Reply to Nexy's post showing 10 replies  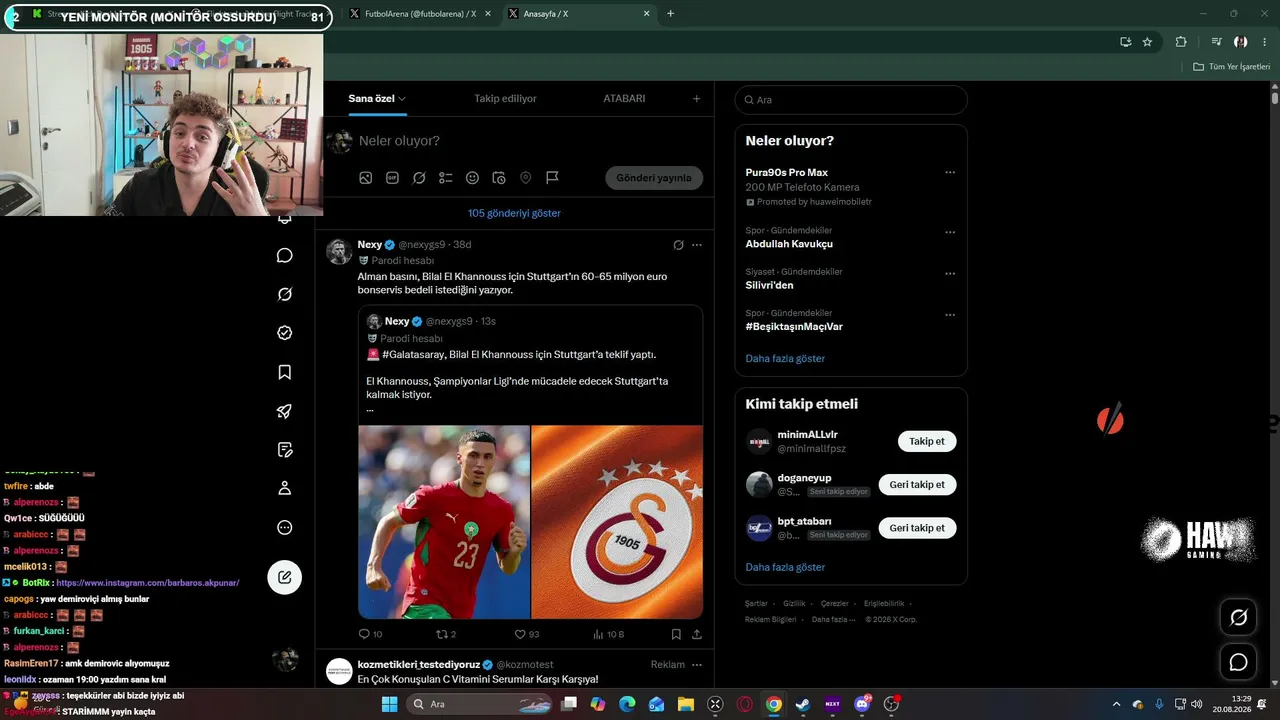[x=364, y=634]
